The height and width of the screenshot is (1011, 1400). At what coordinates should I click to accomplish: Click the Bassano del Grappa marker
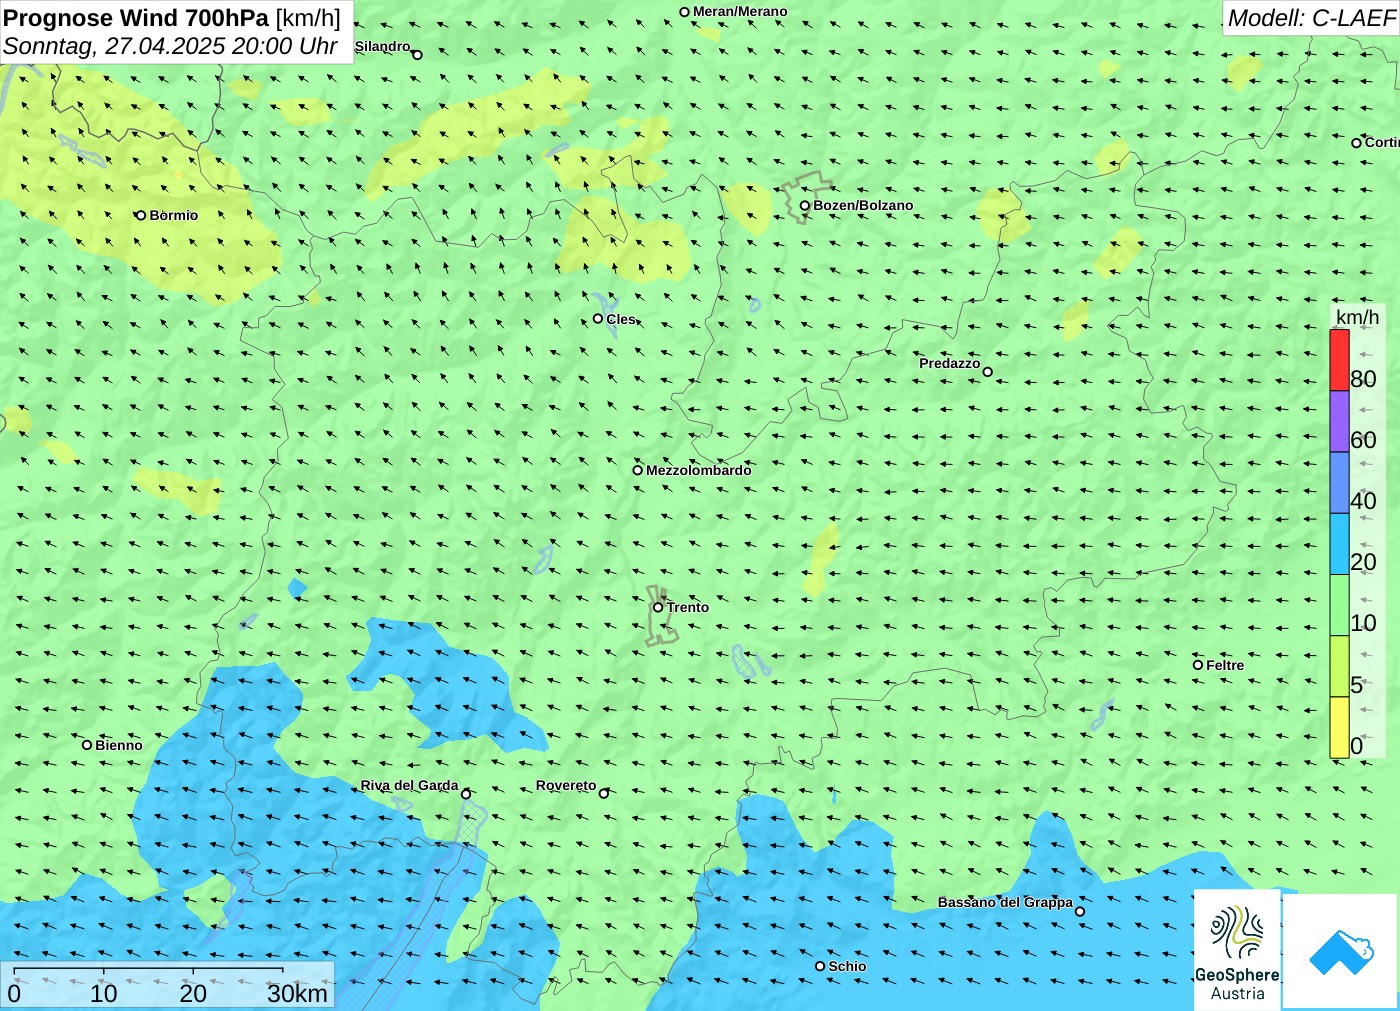(x=1079, y=911)
